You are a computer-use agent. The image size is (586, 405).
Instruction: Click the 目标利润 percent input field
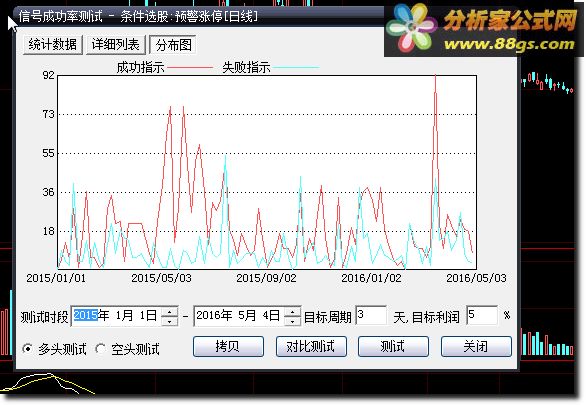(482, 316)
